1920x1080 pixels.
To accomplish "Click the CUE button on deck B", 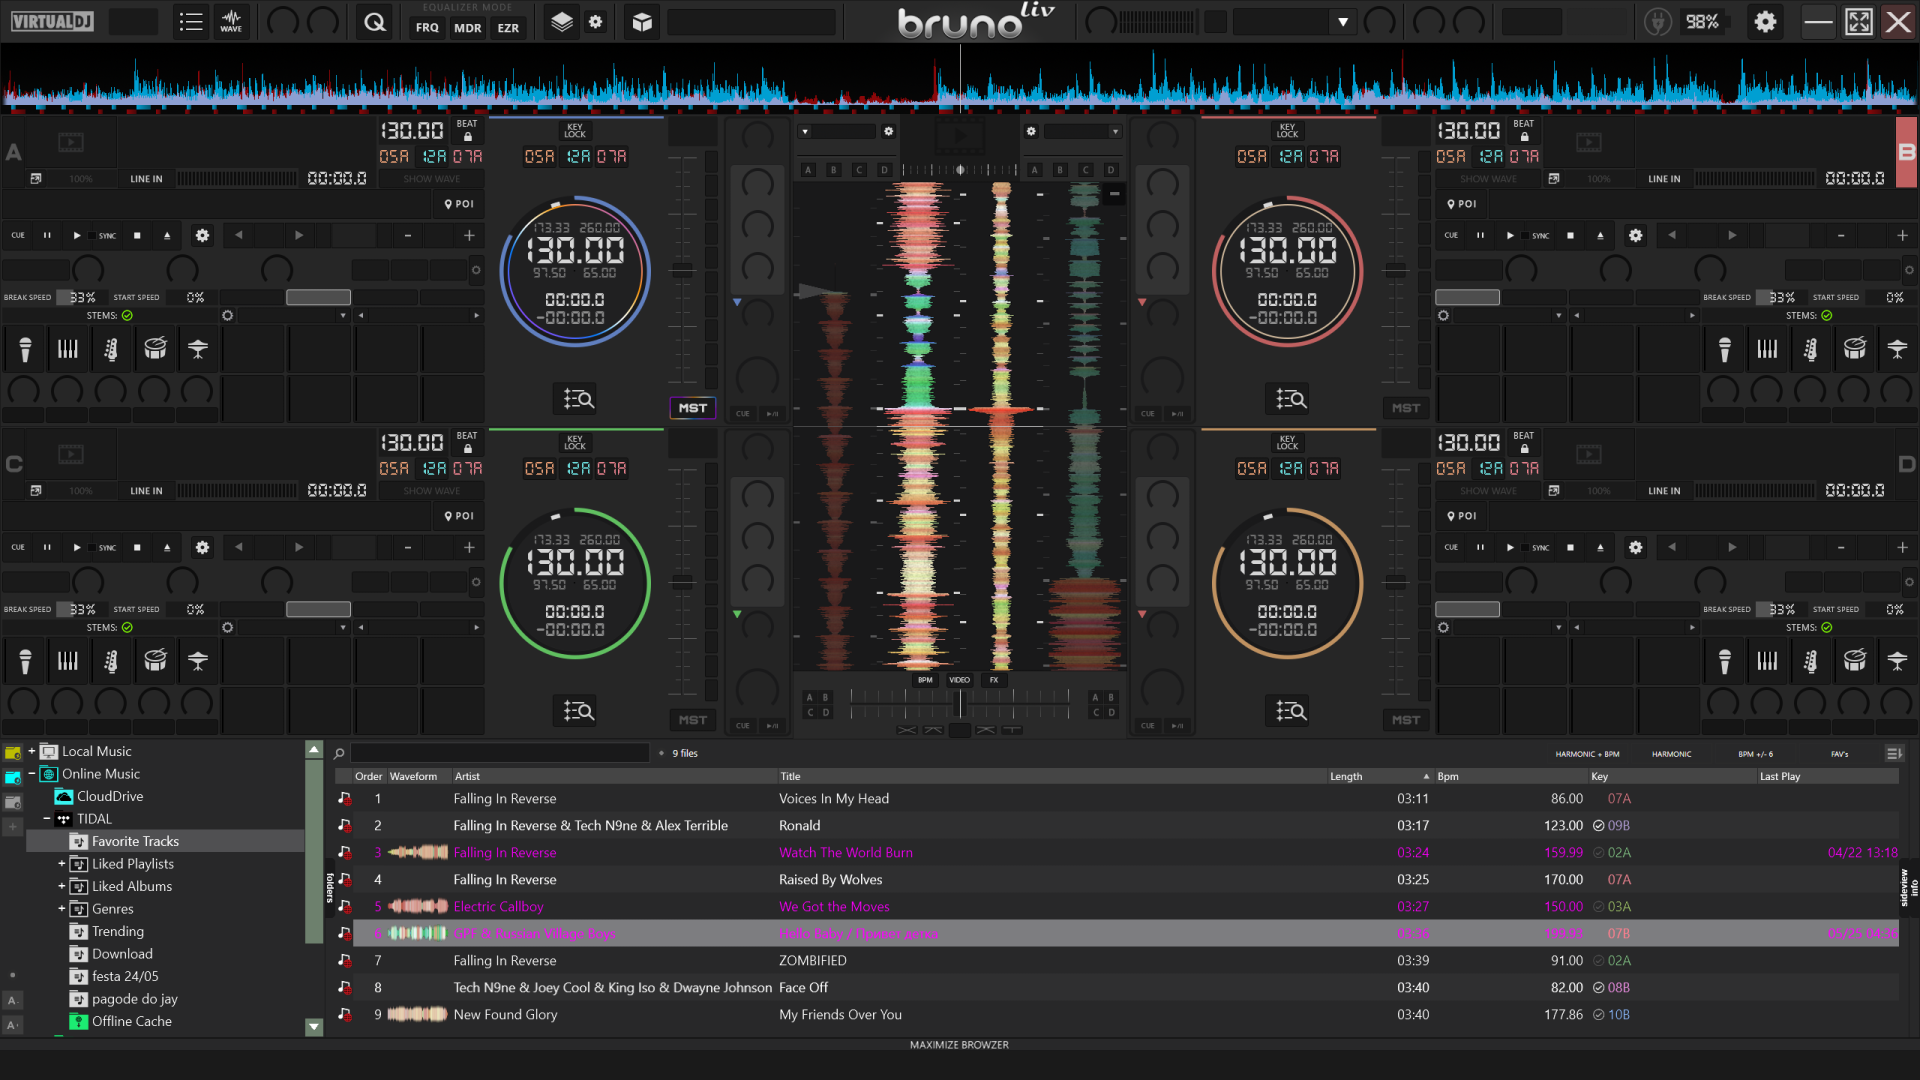I will tap(1451, 236).
